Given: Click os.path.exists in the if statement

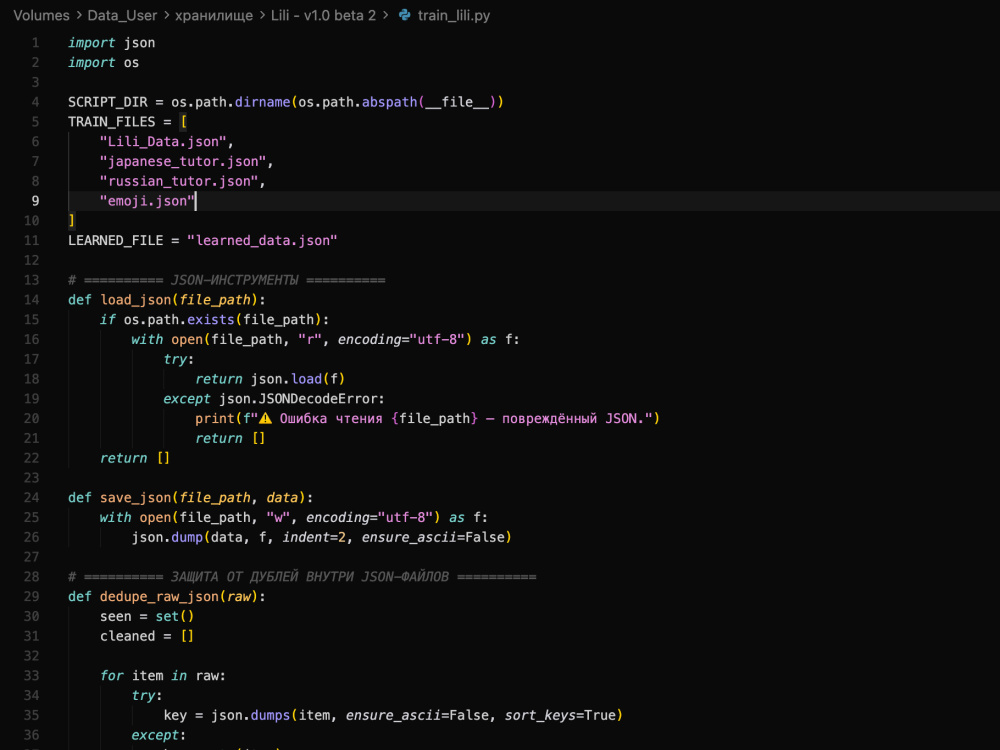Looking at the screenshot, I should point(179,320).
